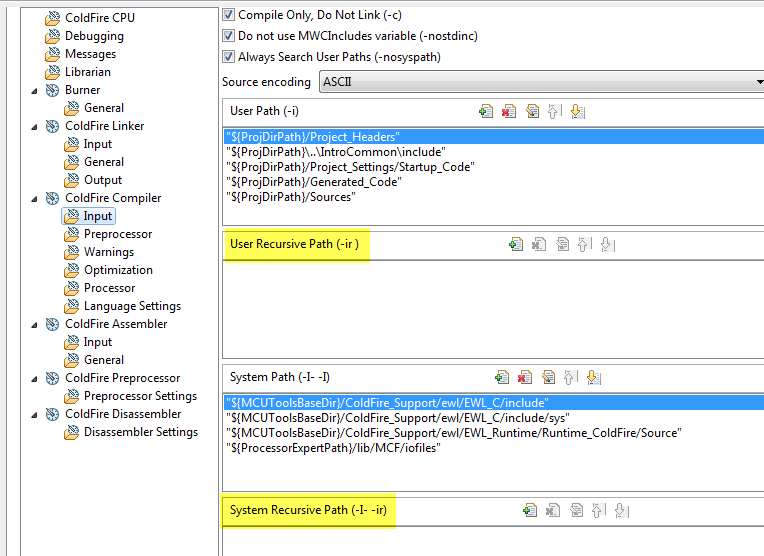Viewport: 764px width, 556px height.
Task: Add a System Recursive Path entry
Action: pyautogui.click(x=530, y=510)
